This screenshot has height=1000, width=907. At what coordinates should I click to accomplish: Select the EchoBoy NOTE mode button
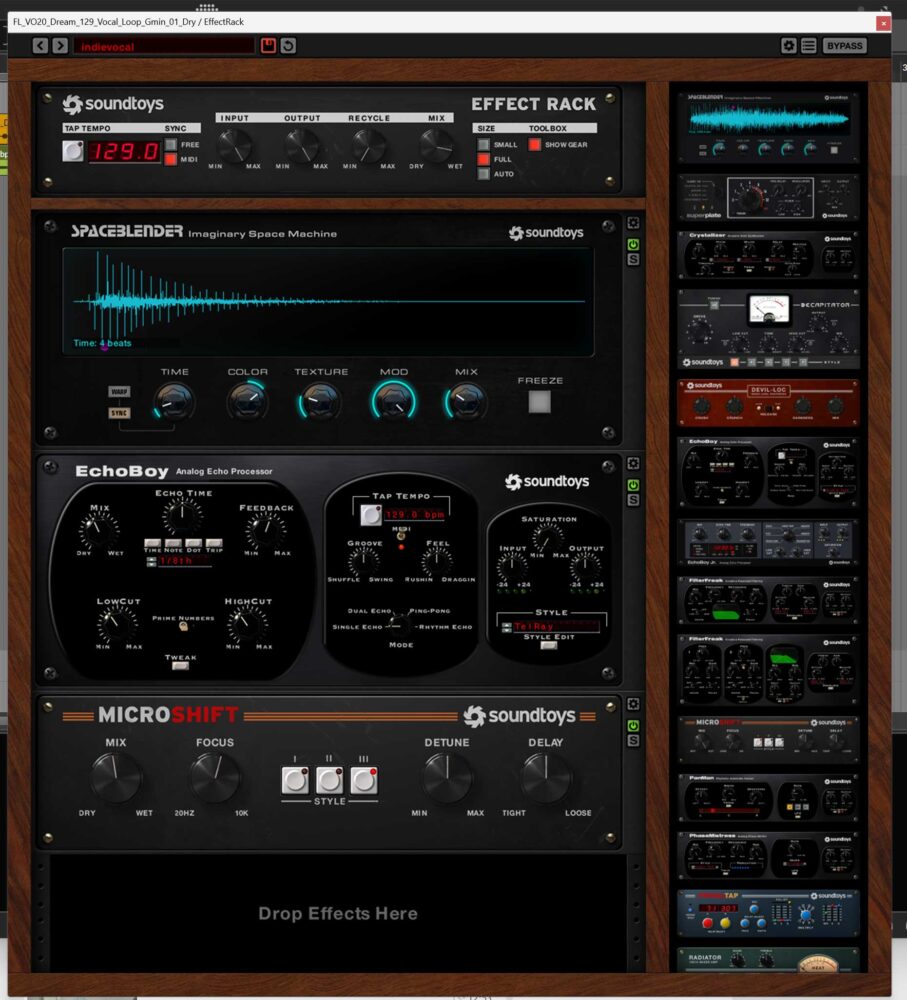(173, 543)
